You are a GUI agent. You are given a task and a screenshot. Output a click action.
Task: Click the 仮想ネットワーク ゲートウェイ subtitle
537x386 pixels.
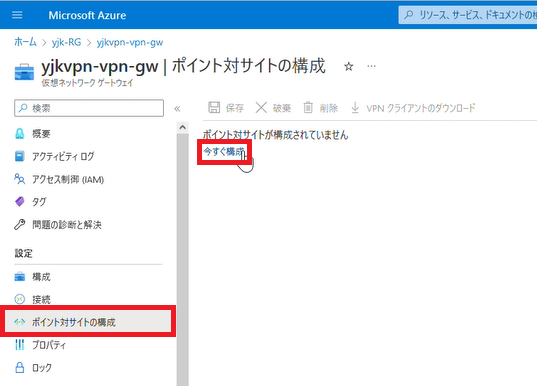[x=87, y=83]
